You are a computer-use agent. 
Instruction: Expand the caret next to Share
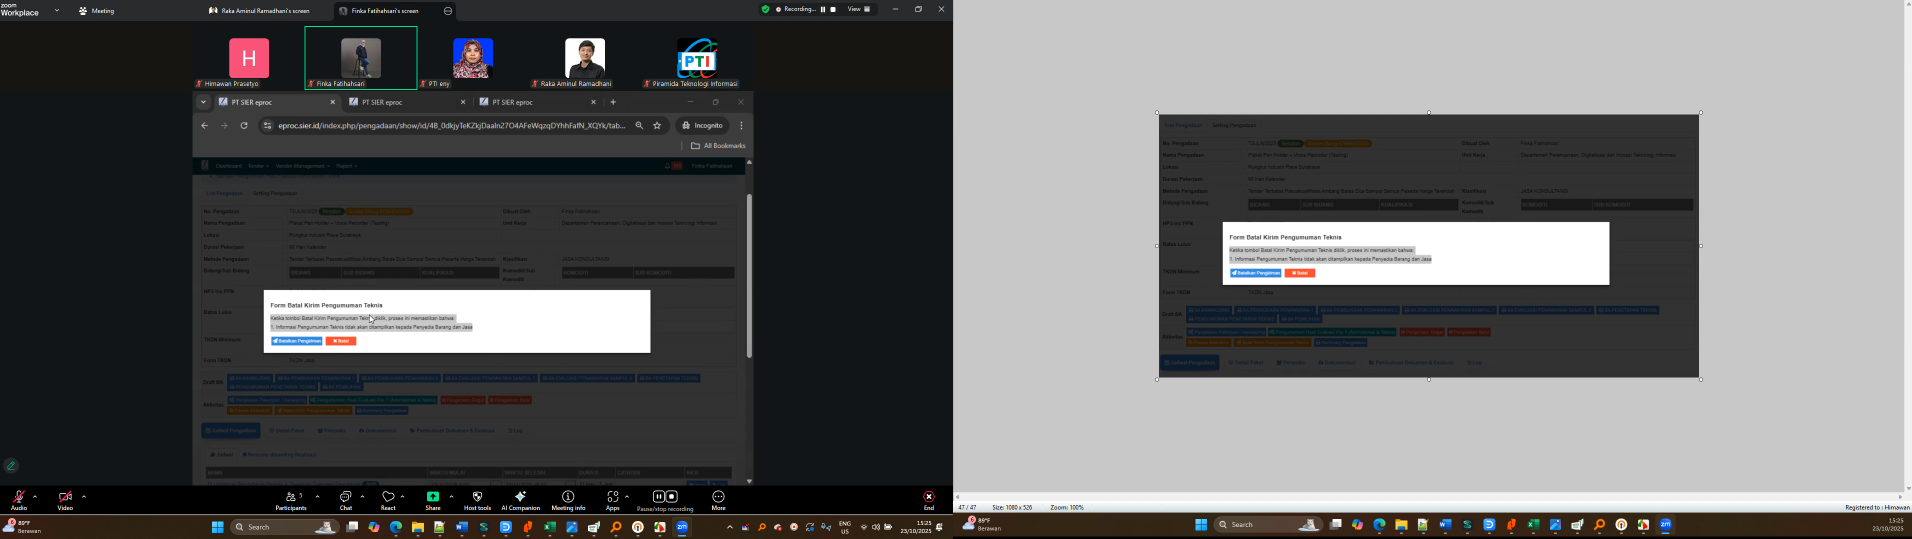pyautogui.click(x=451, y=496)
